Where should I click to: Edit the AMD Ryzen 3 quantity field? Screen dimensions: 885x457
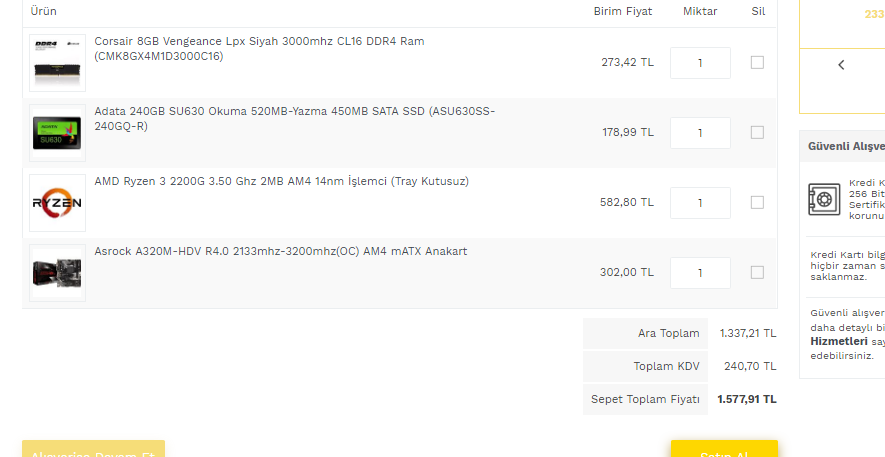(x=700, y=203)
